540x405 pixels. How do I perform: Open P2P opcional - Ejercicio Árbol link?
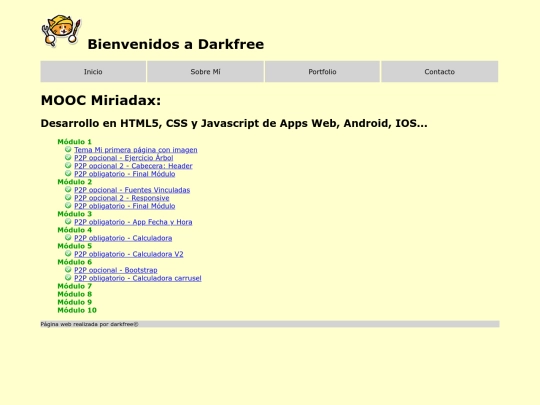[x=124, y=158]
